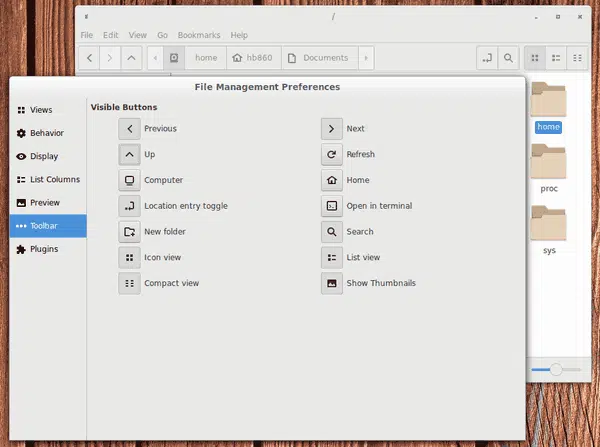Toggle the Show Thumbnails button icon

point(332,283)
